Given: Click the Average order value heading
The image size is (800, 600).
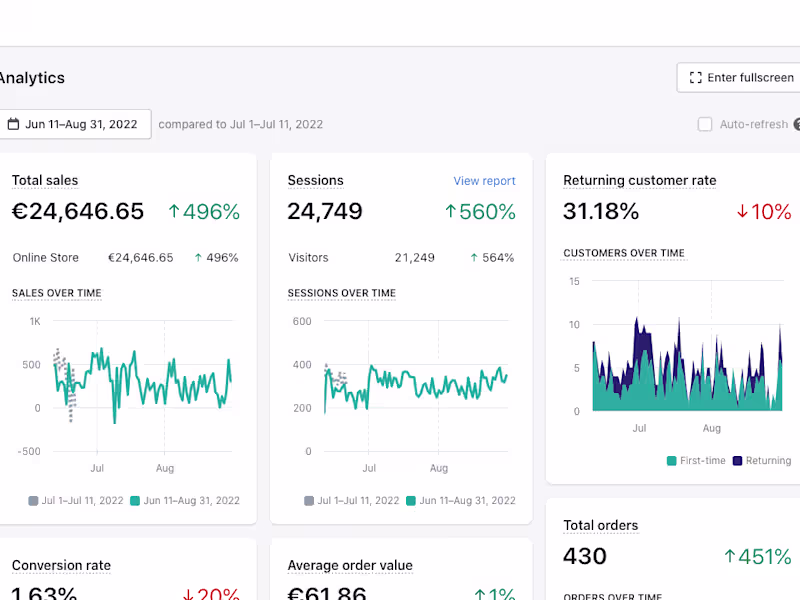Looking at the screenshot, I should [x=349, y=566].
